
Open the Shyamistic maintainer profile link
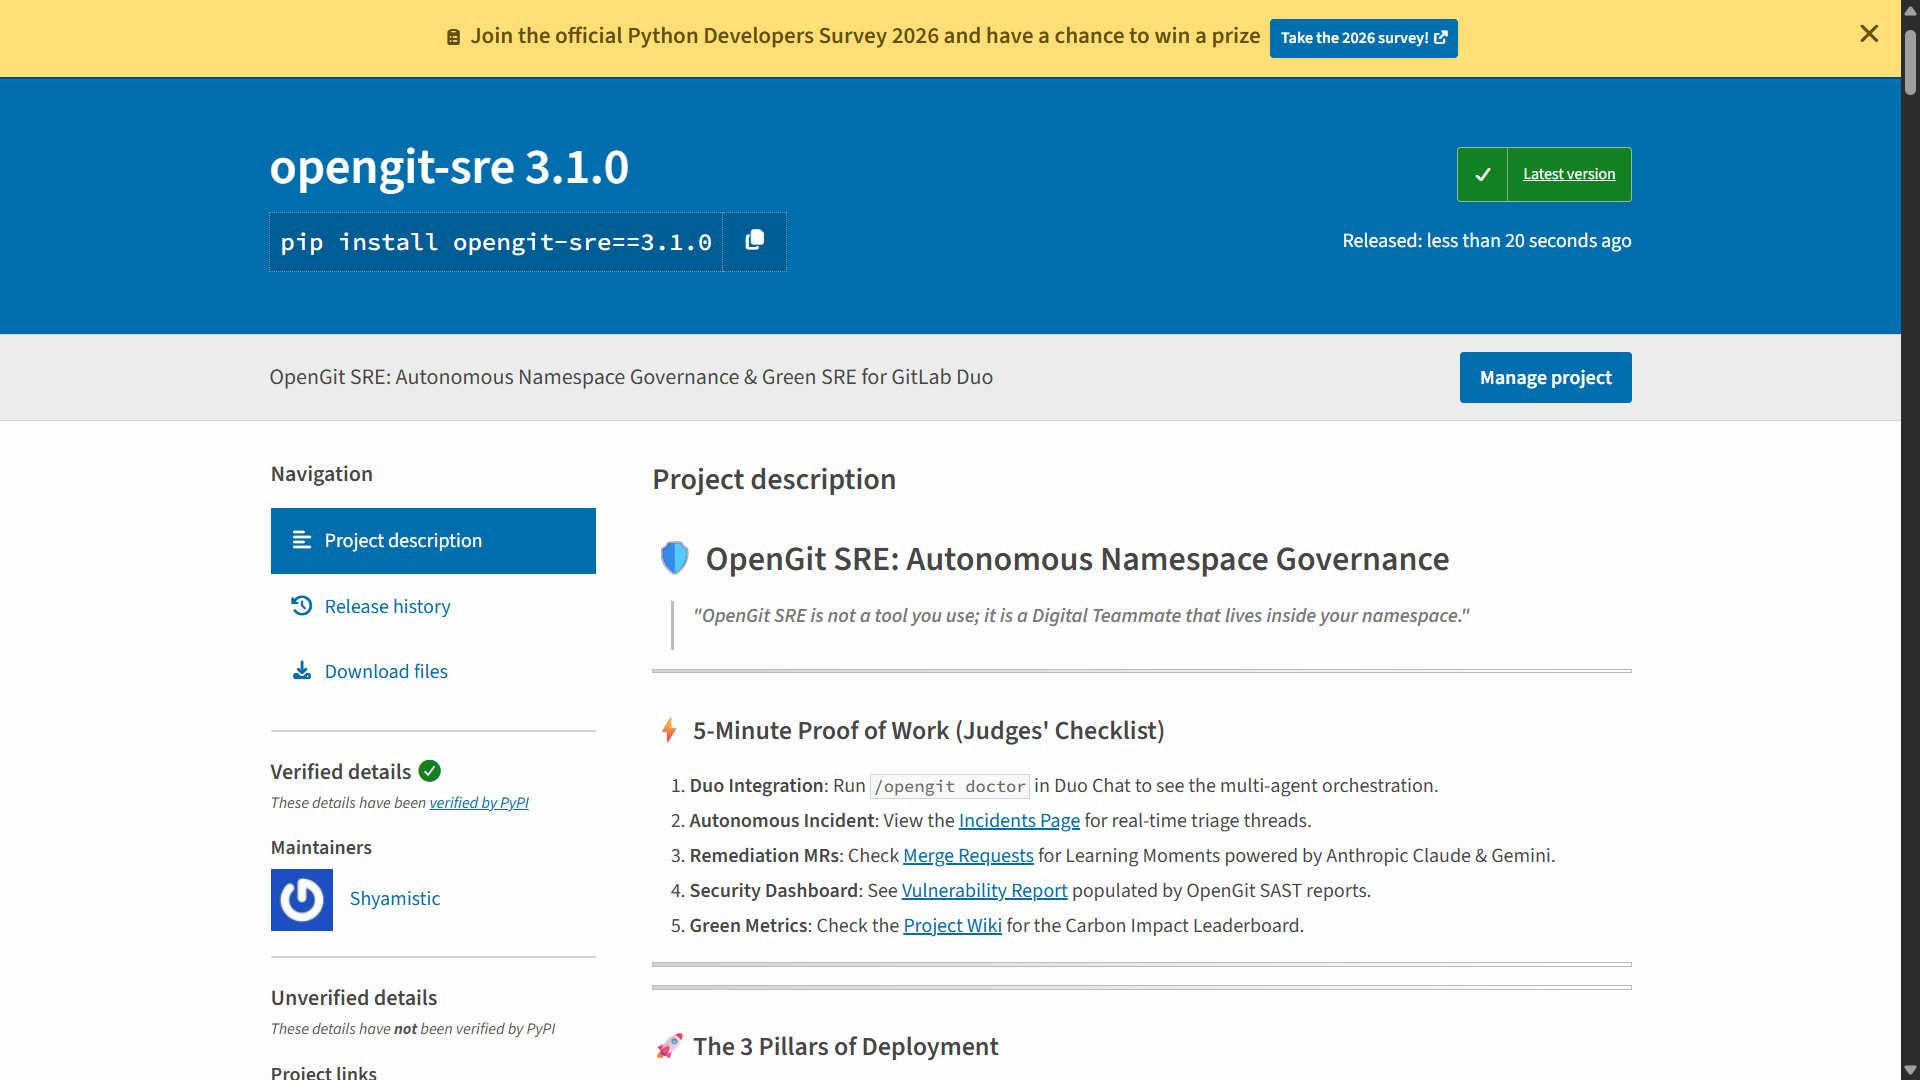(394, 898)
